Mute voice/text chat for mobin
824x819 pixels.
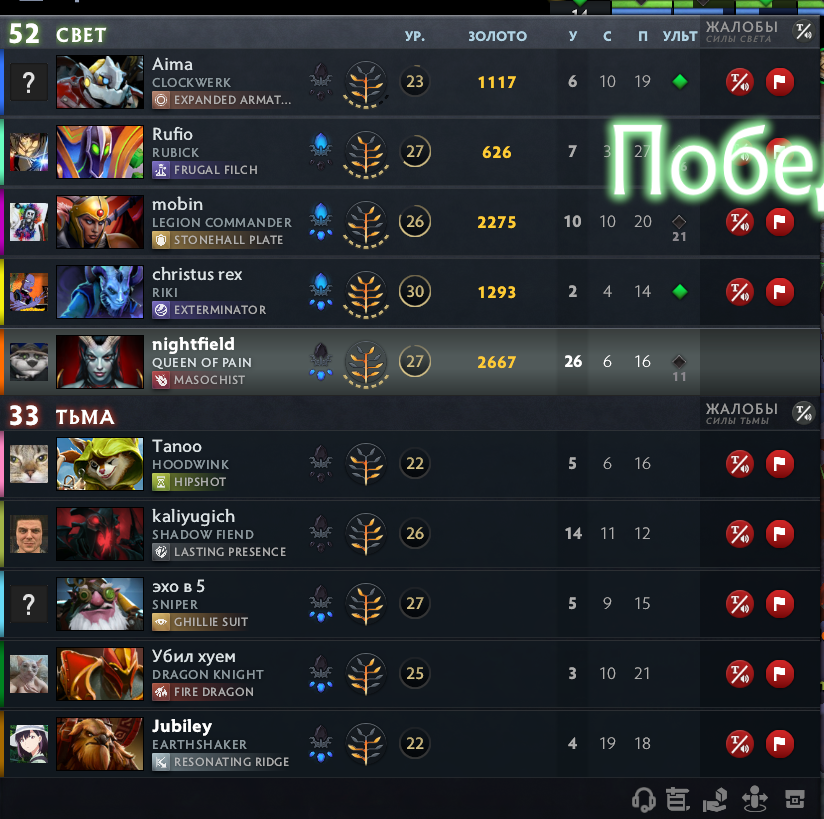(x=739, y=222)
